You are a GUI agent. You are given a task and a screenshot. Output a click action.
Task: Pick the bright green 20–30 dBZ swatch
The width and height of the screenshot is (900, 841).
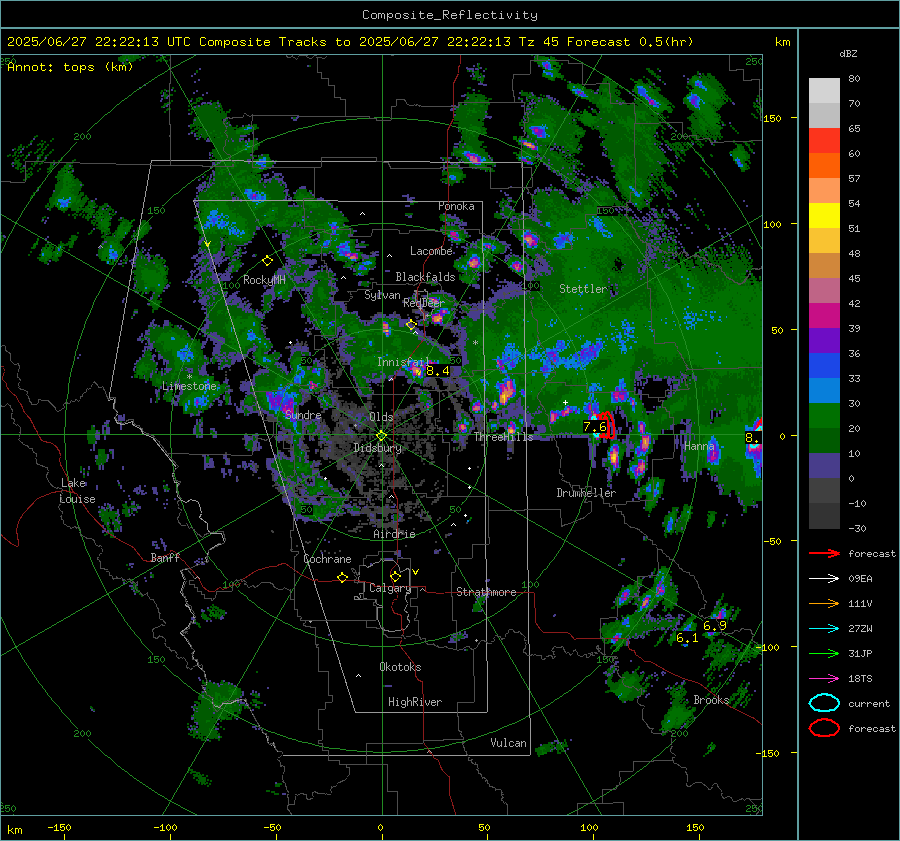point(824,416)
